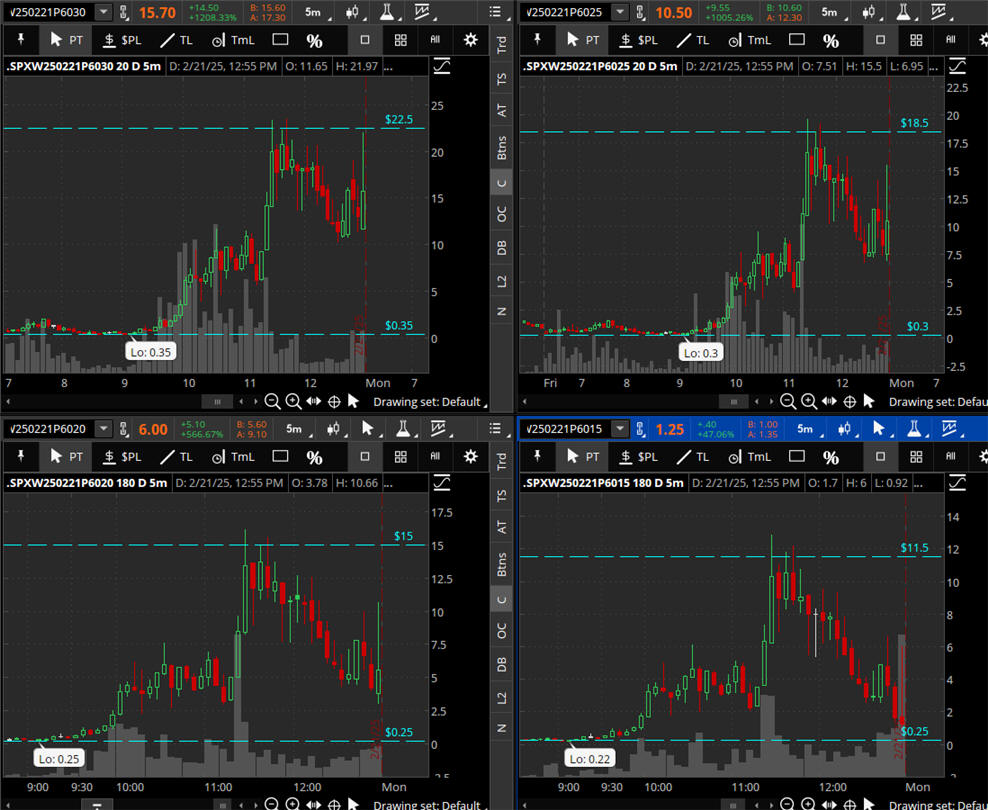
Task: Toggle the TS side panel beside P6030 chart
Action: click(502, 79)
